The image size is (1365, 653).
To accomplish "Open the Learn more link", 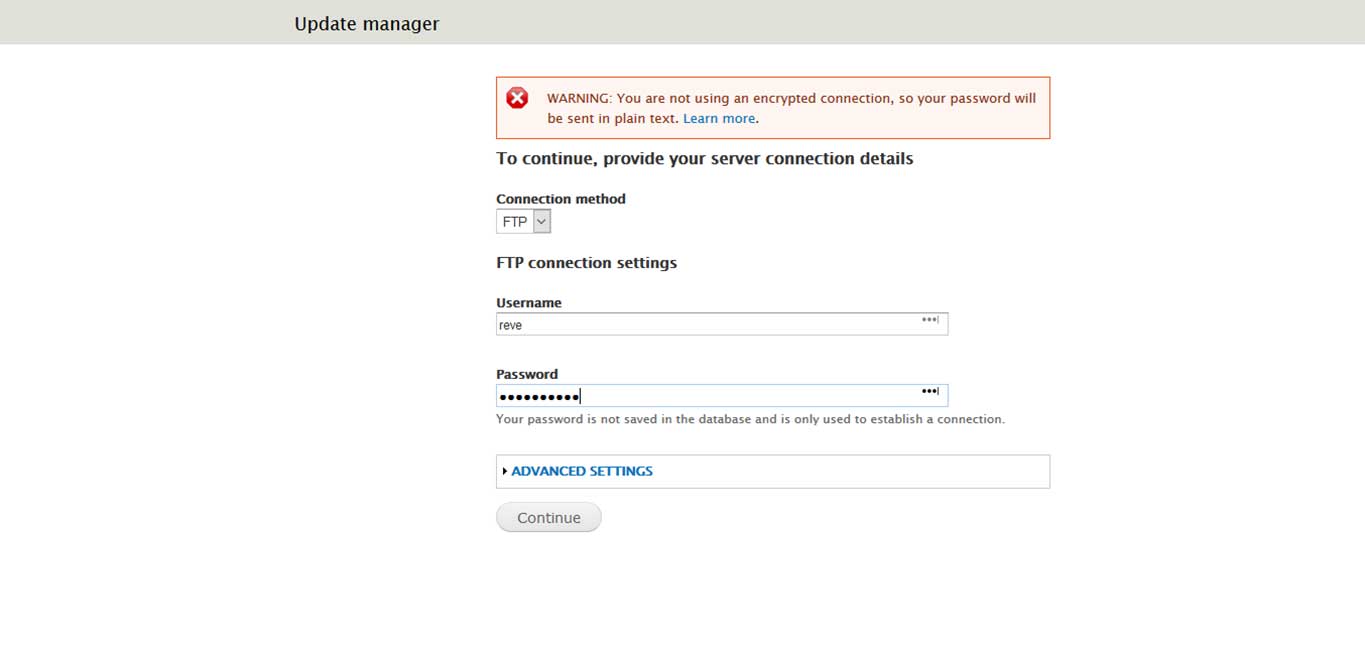I will pos(719,118).
